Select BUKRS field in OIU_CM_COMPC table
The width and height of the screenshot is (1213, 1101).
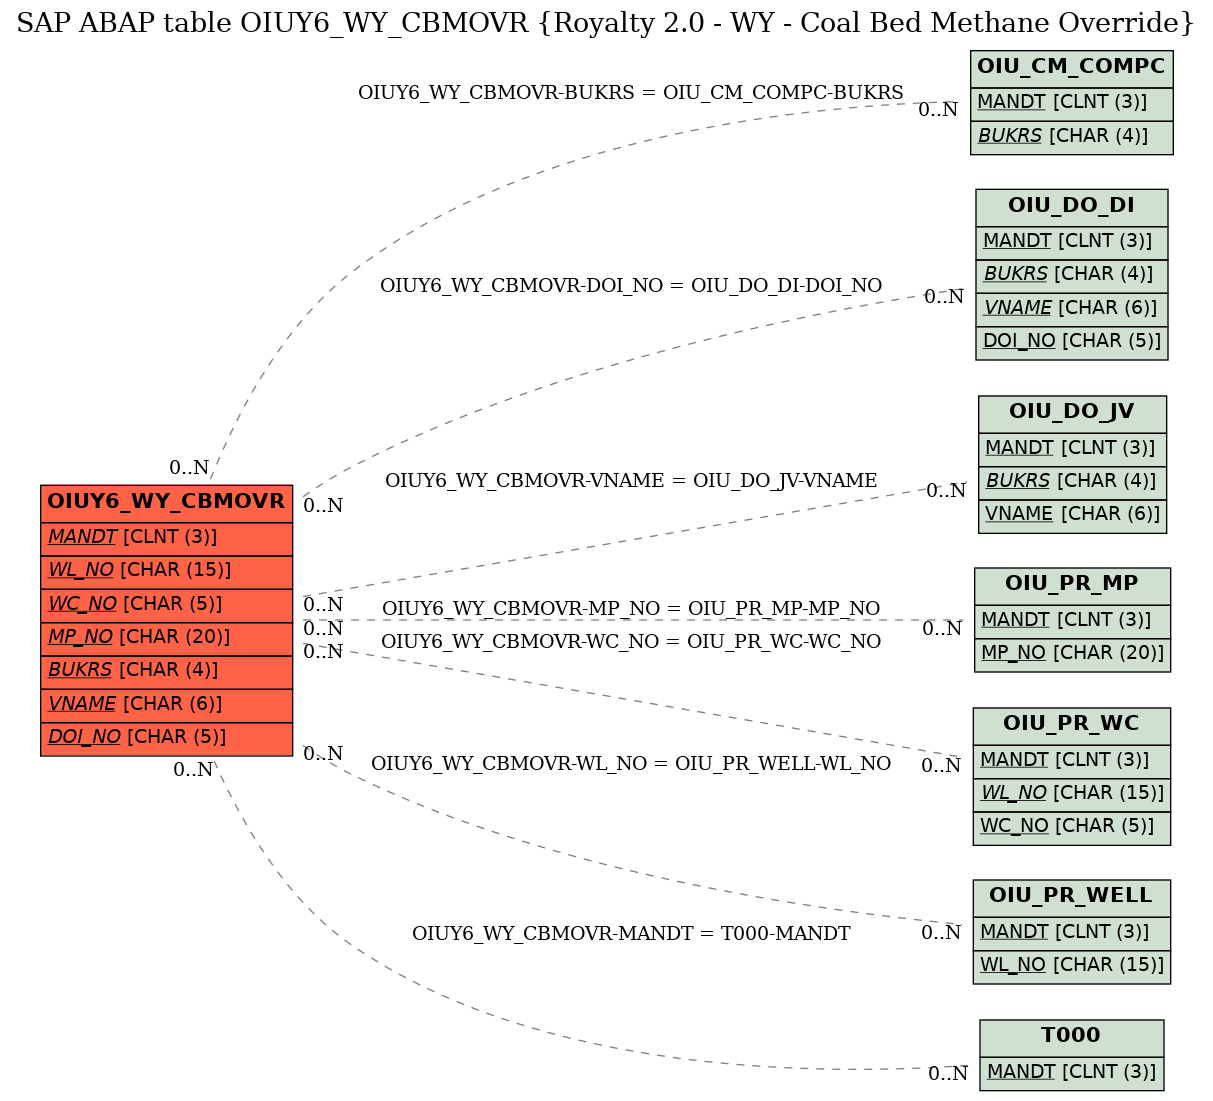click(x=1072, y=137)
